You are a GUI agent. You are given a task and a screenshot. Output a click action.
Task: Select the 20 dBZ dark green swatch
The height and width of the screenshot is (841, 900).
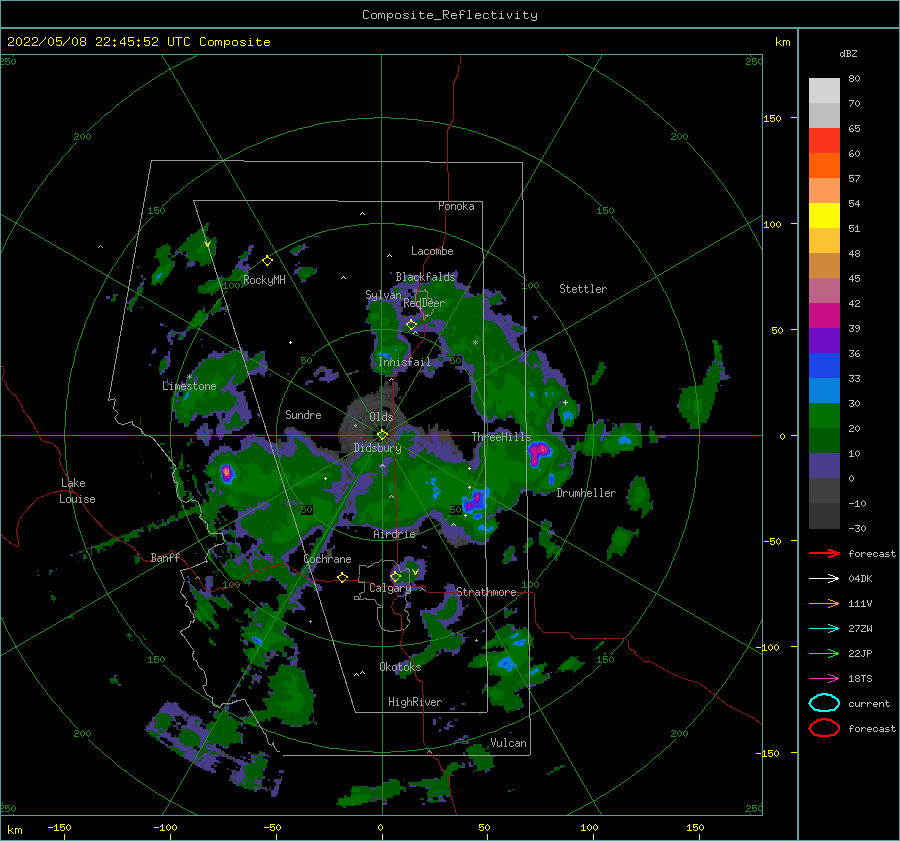824,440
